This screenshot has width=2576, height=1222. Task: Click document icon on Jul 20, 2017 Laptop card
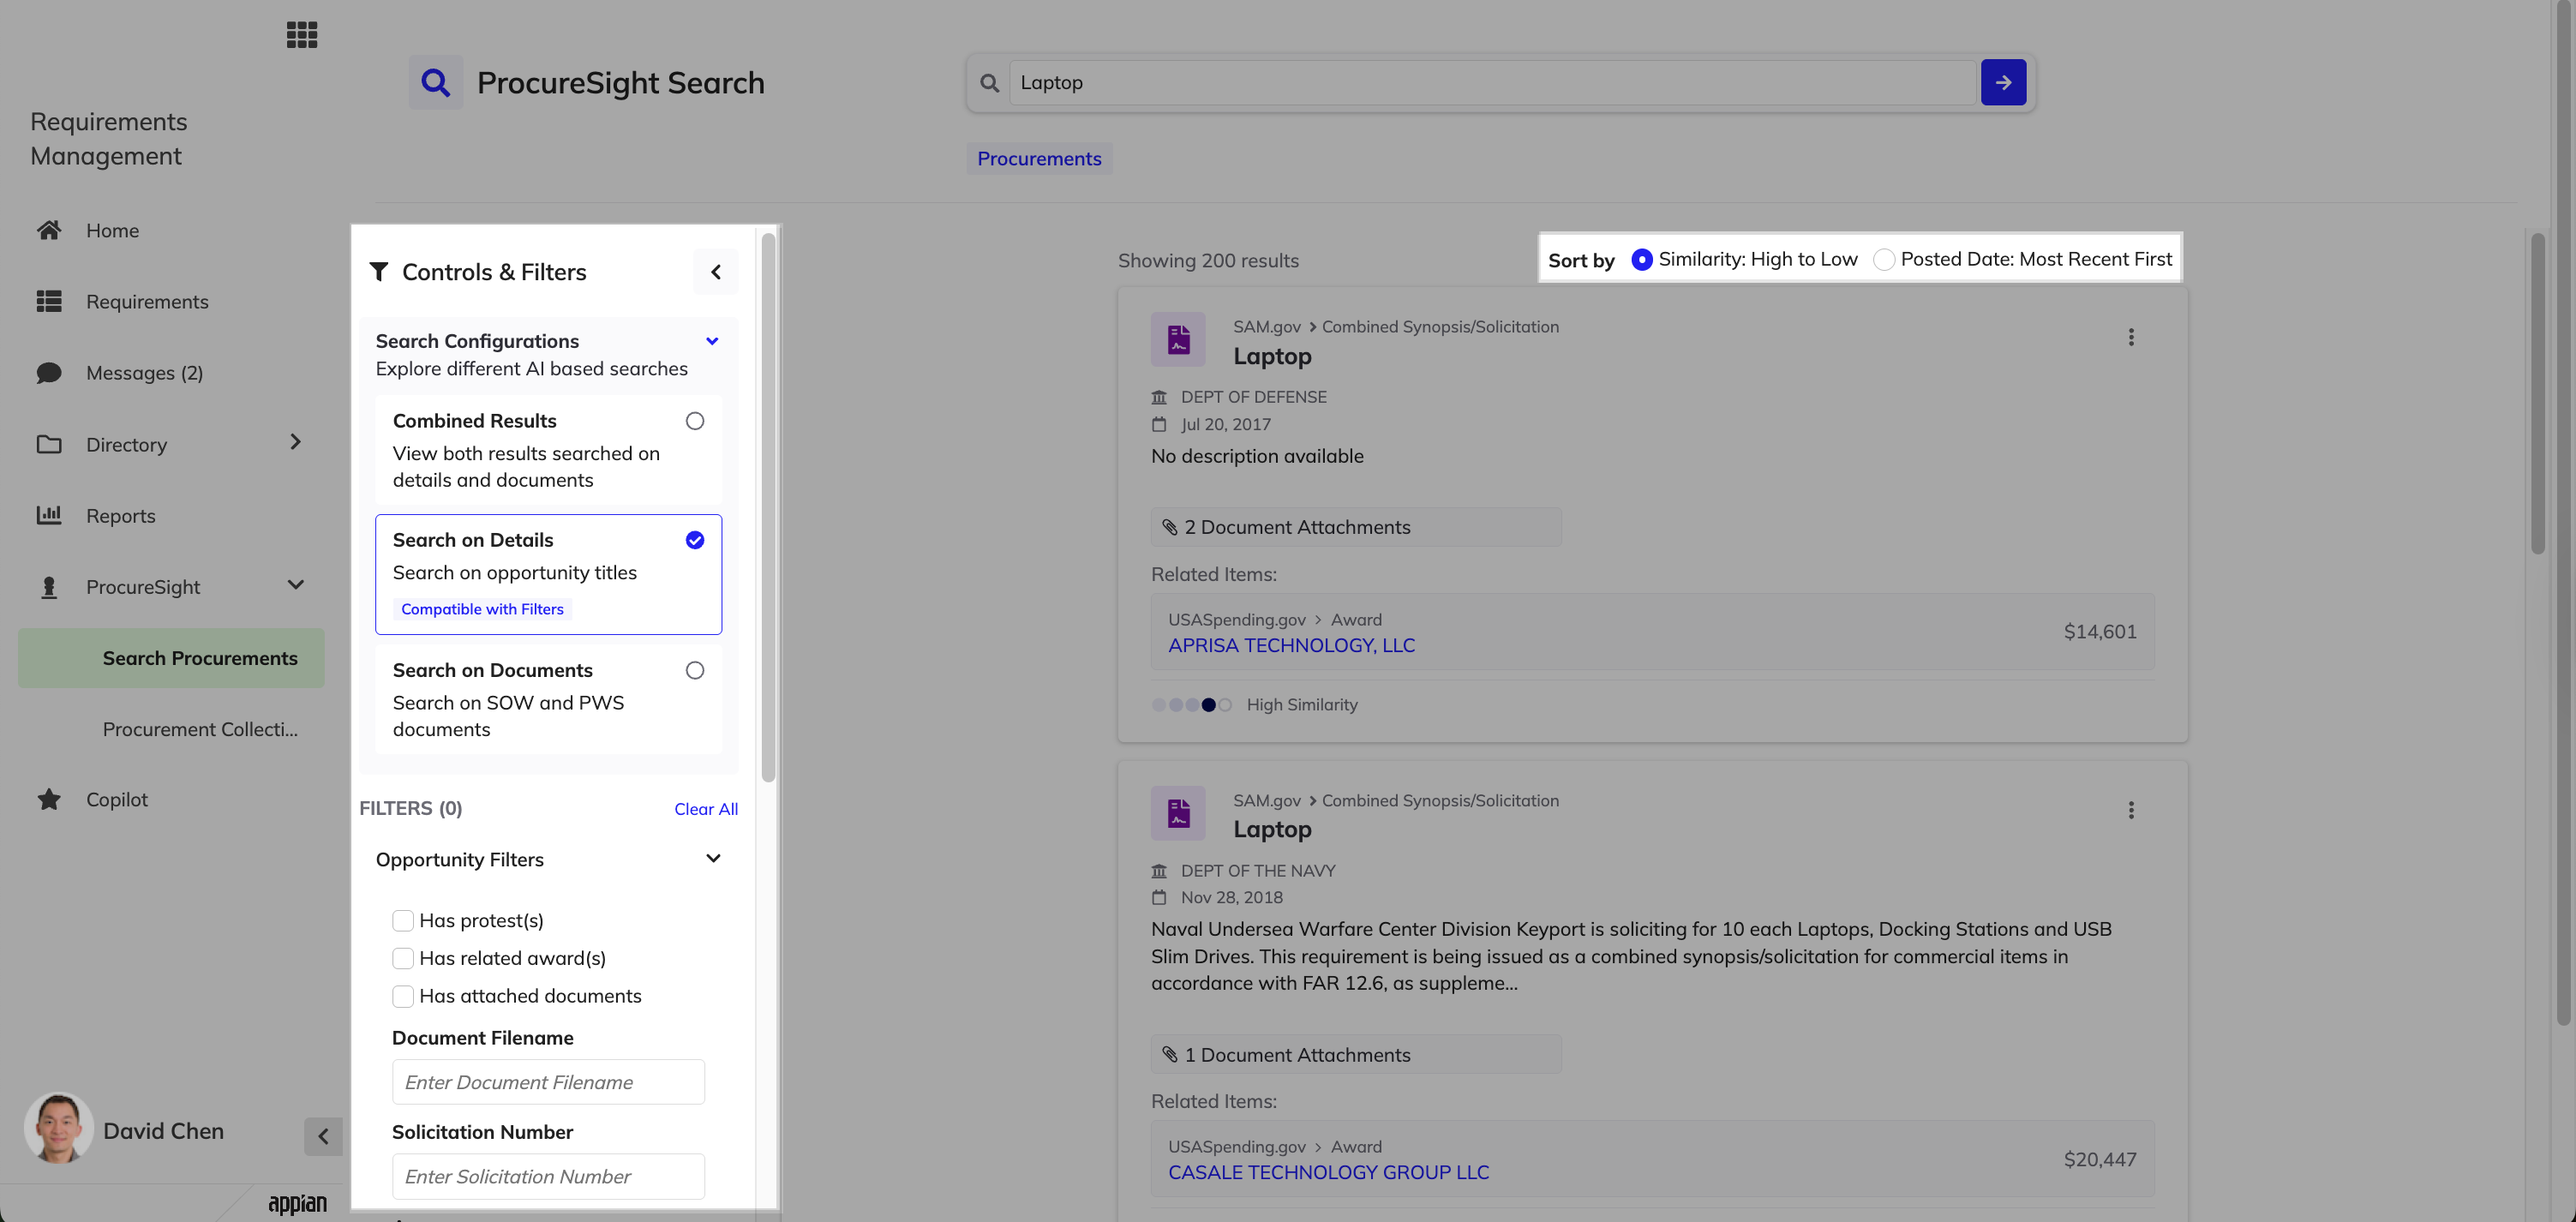coord(1178,340)
